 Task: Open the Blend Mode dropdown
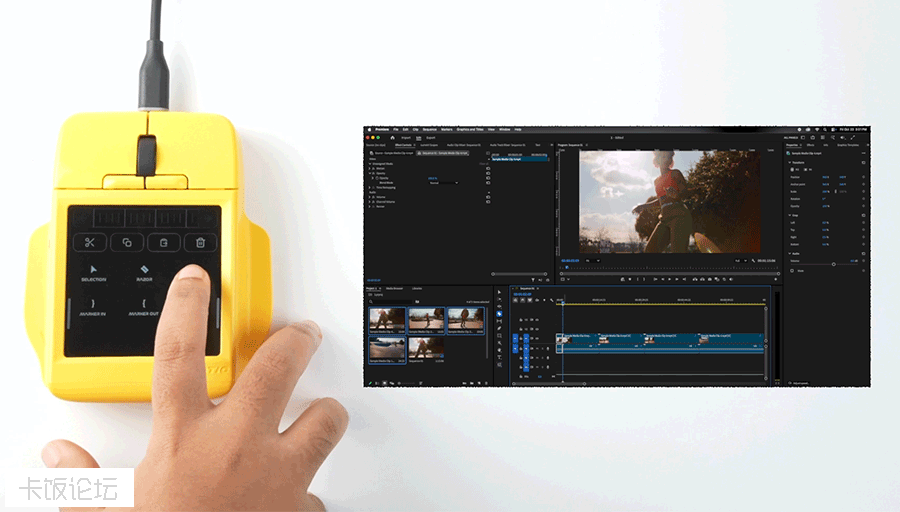444,183
